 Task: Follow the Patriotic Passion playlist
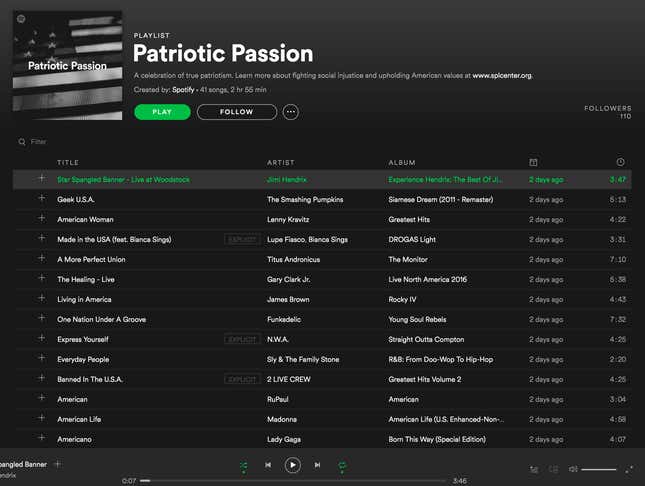pos(237,112)
